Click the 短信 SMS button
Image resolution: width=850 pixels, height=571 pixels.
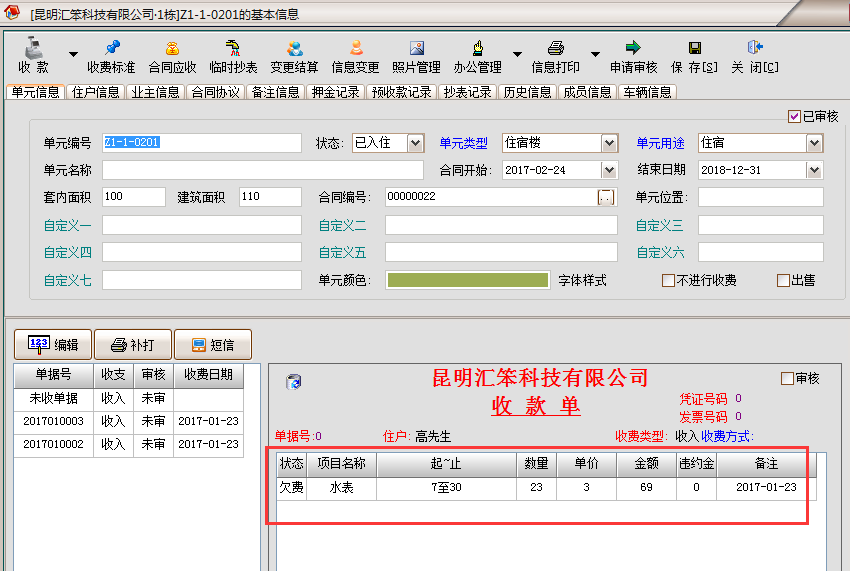tap(213, 344)
